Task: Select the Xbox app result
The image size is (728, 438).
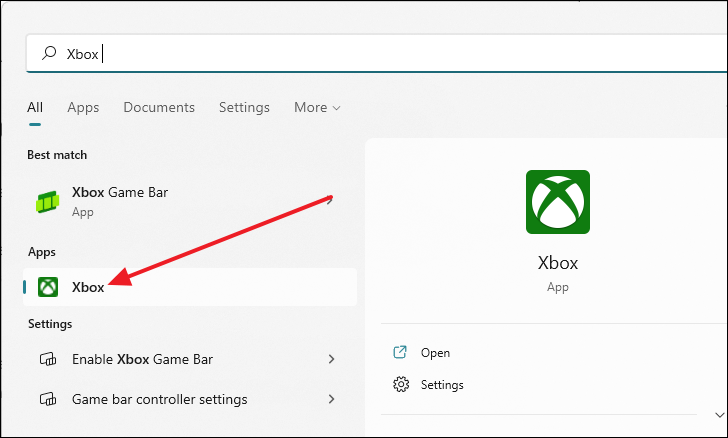Action: click(190, 287)
